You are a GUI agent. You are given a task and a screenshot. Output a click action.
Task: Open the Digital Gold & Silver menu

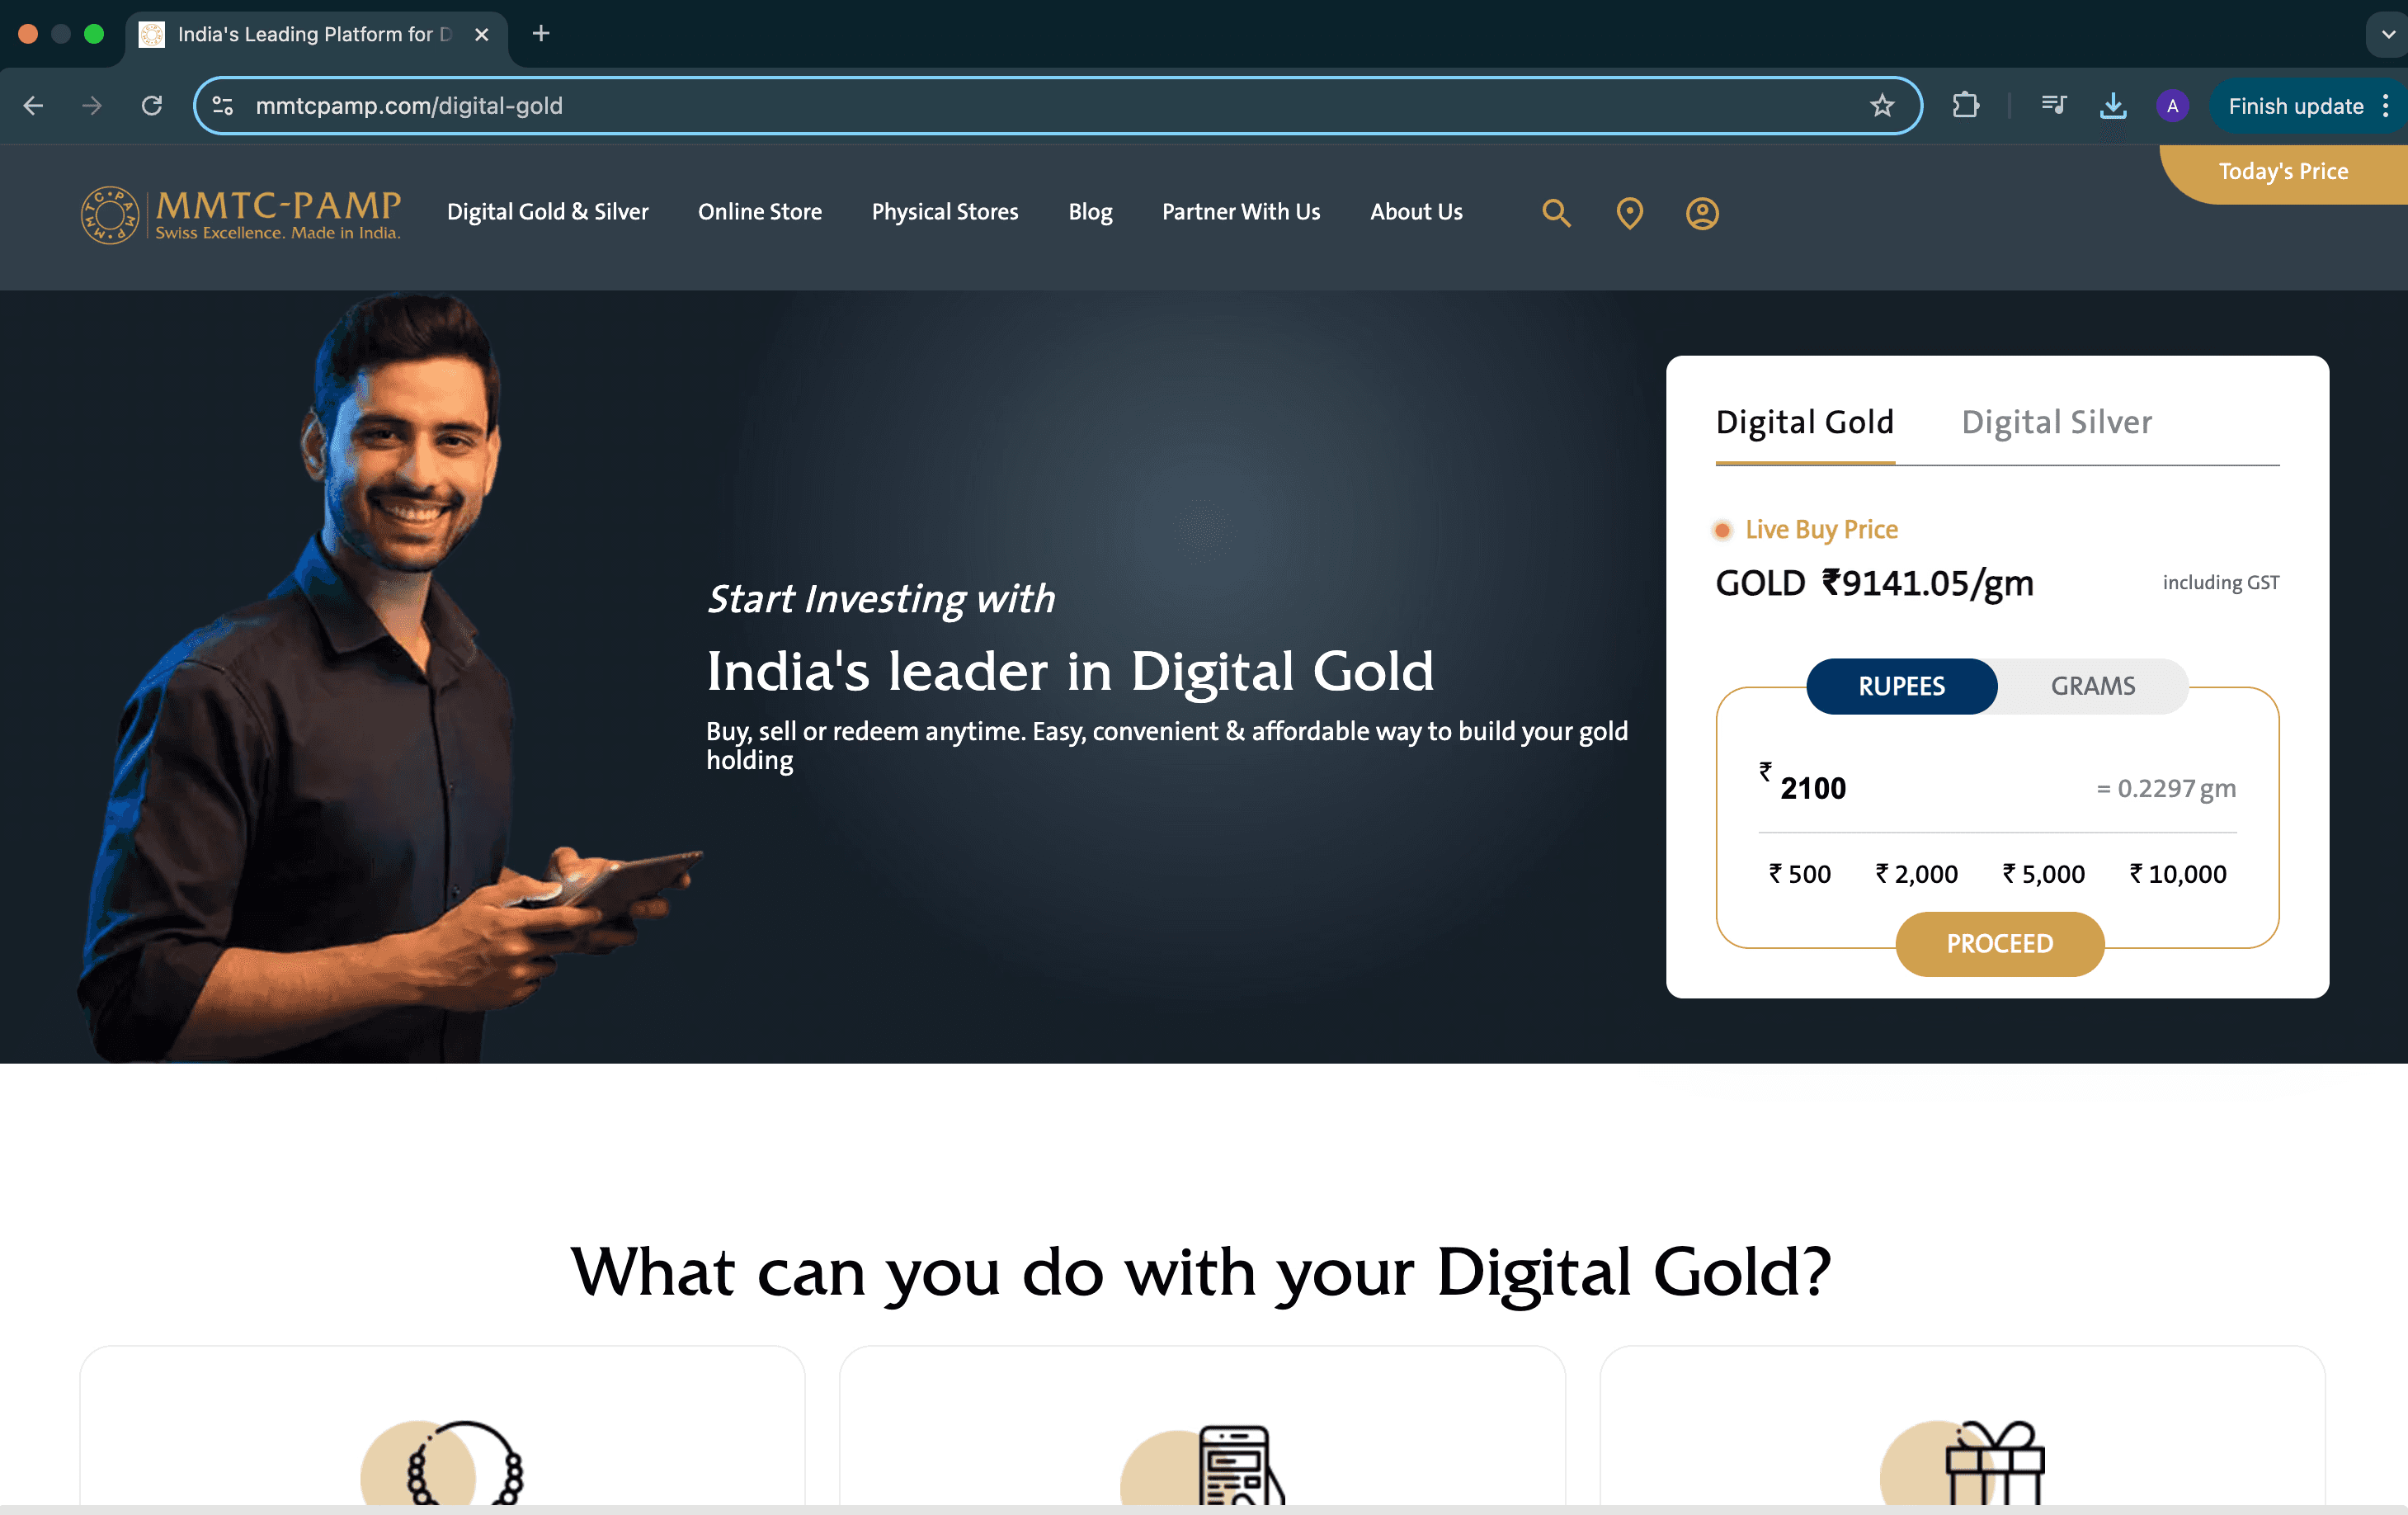(547, 212)
